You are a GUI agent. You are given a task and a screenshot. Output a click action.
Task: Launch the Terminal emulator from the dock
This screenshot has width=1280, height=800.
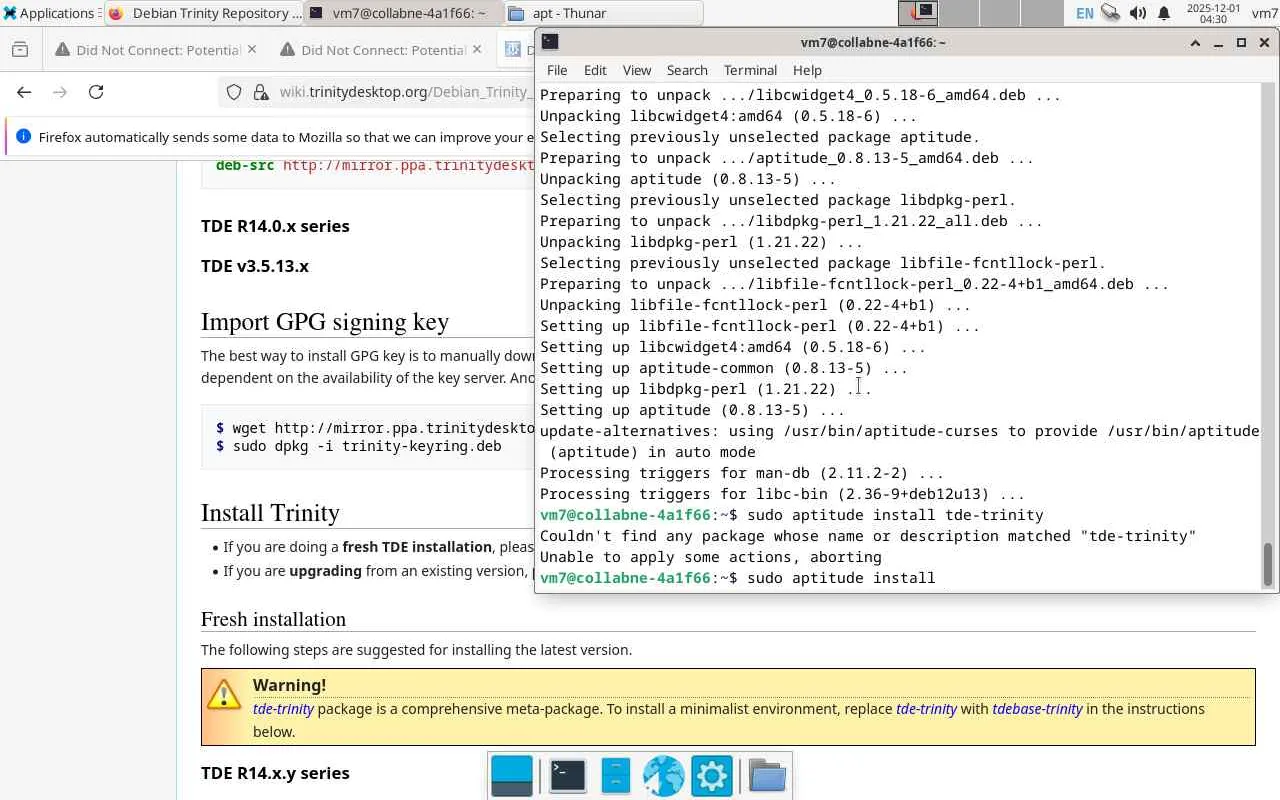click(568, 776)
